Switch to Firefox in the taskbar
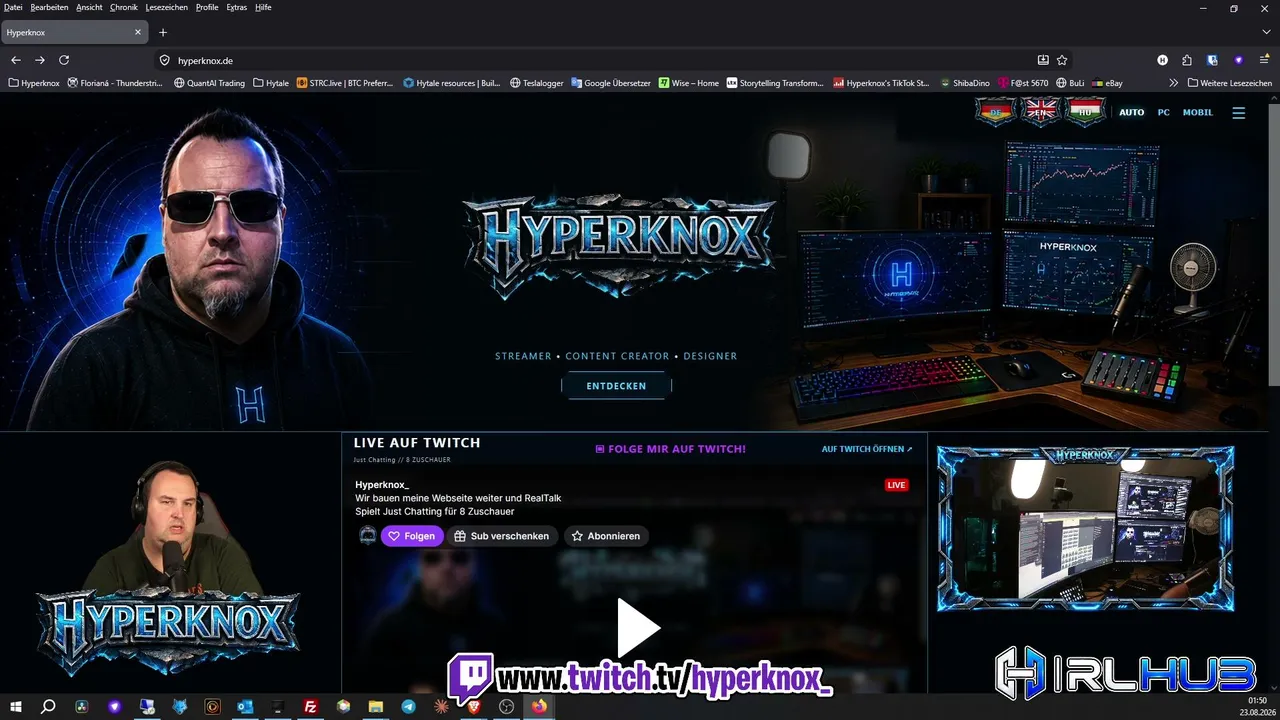Viewport: 1280px width, 720px height. tap(539, 707)
